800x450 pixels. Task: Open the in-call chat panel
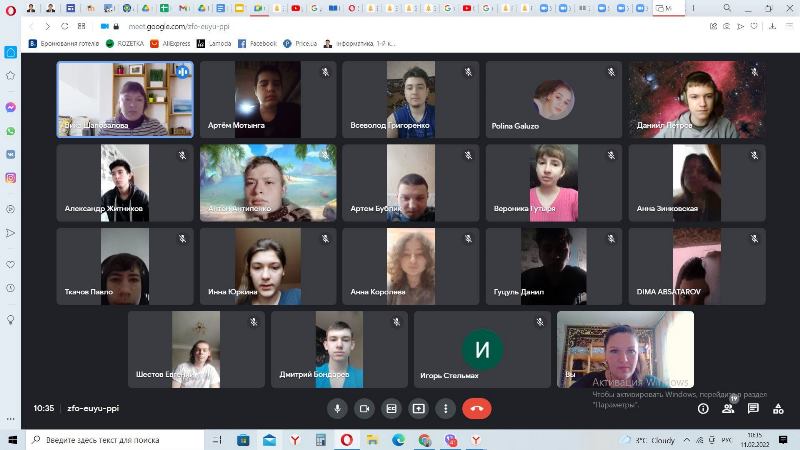(x=753, y=408)
